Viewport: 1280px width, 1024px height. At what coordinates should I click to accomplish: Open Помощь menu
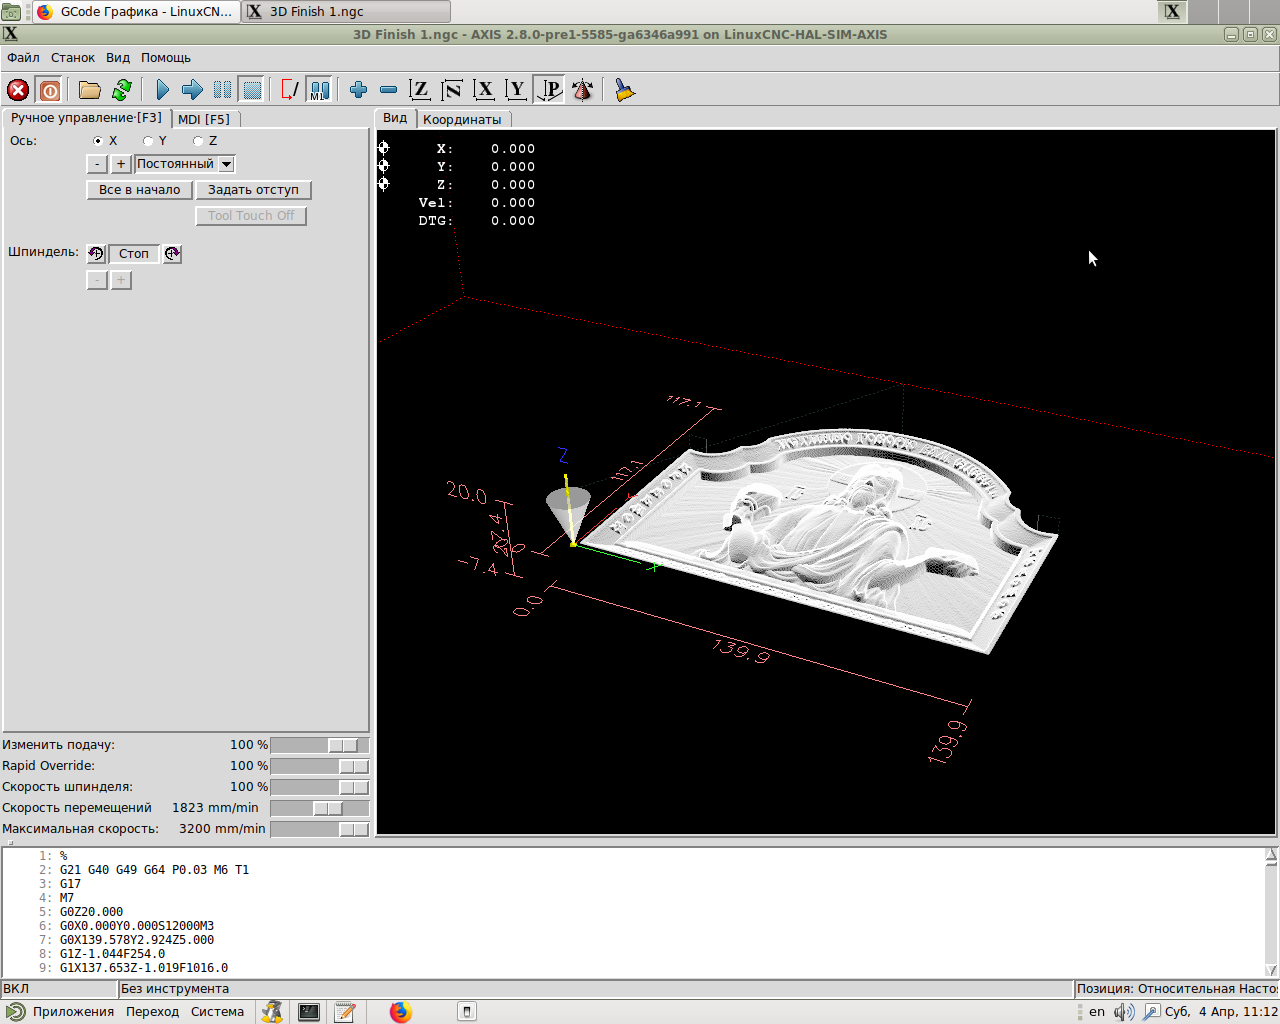coord(166,58)
